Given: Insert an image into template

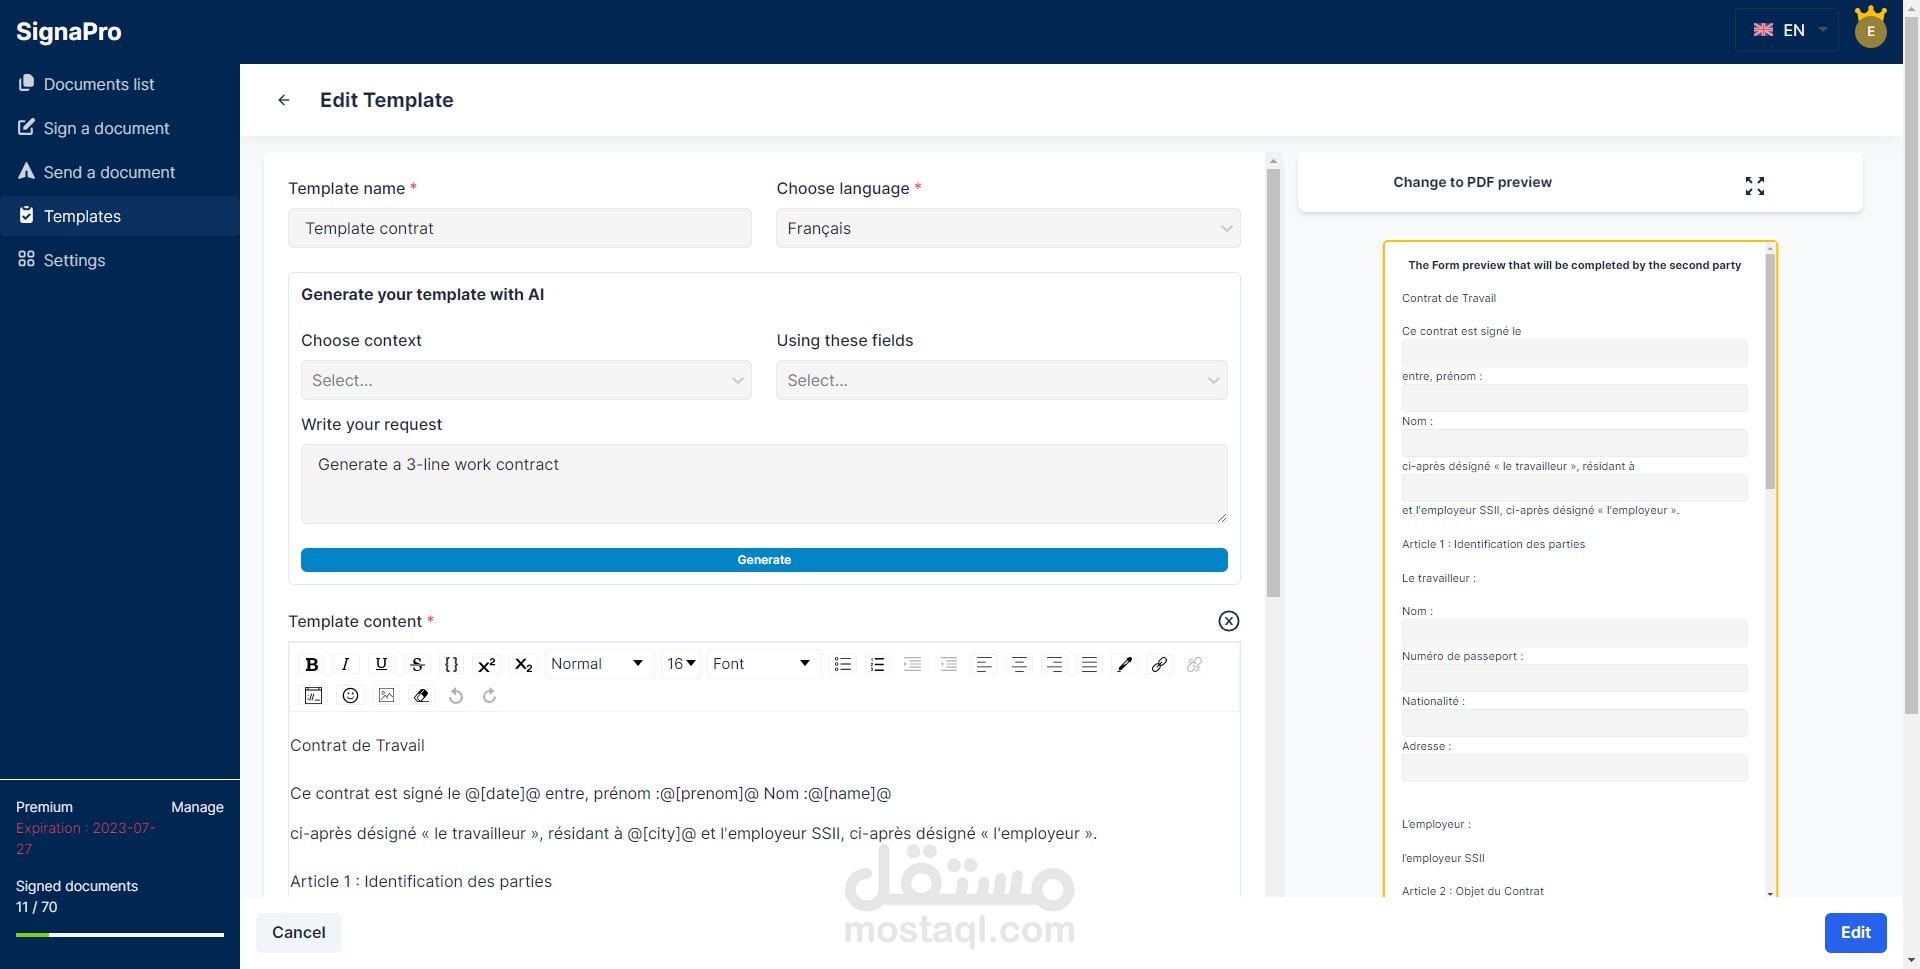Looking at the screenshot, I should point(386,696).
